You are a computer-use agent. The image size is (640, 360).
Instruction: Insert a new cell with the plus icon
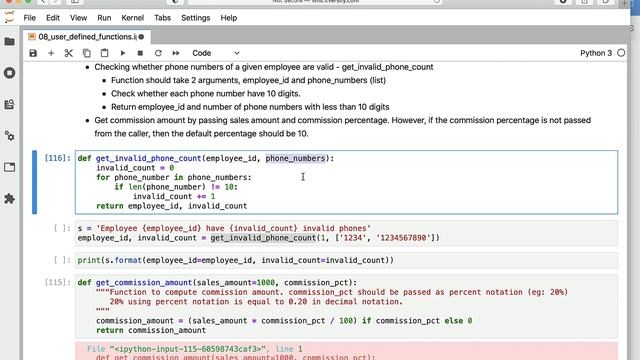(51, 53)
